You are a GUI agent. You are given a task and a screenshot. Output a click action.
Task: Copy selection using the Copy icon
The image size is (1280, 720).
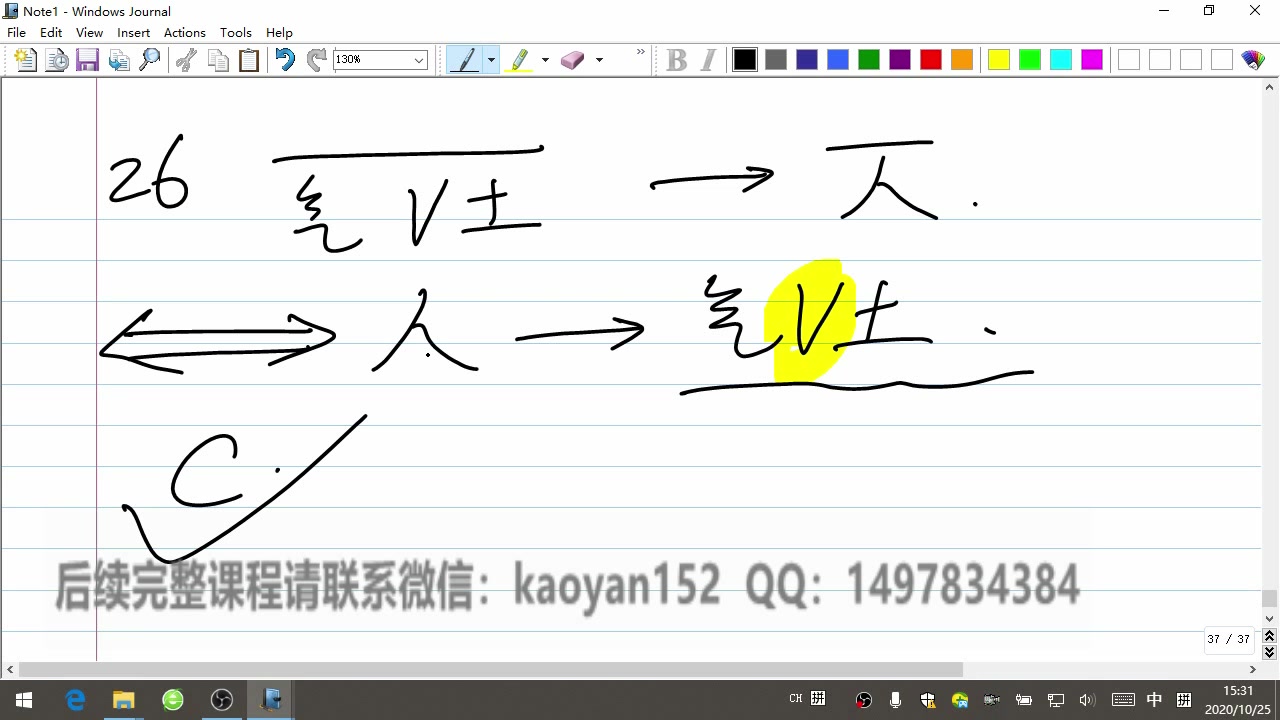pyautogui.click(x=218, y=60)
